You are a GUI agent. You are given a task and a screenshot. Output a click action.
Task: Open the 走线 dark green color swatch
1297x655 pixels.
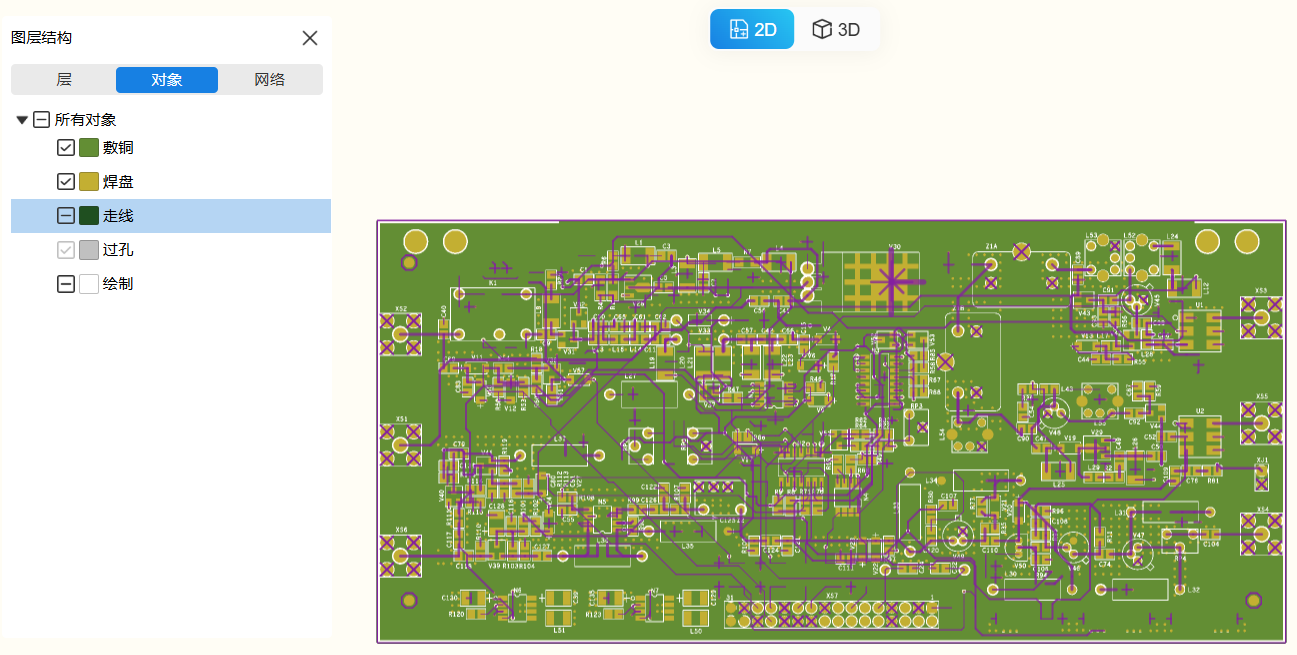(x=89, y=216)
